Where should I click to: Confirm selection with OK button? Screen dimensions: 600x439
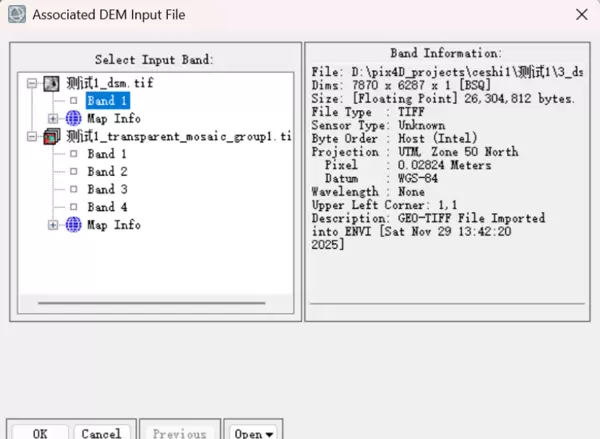[40, 433]
